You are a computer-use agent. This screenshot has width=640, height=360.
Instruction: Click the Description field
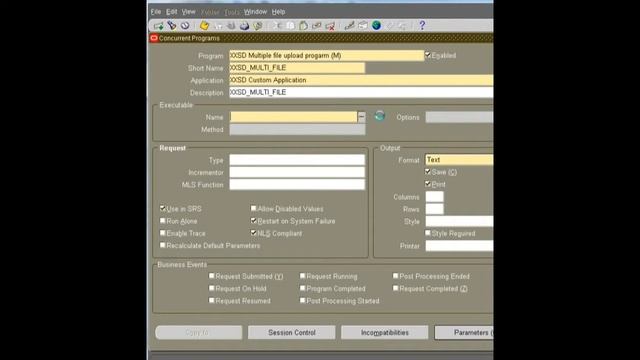(361, 92)
